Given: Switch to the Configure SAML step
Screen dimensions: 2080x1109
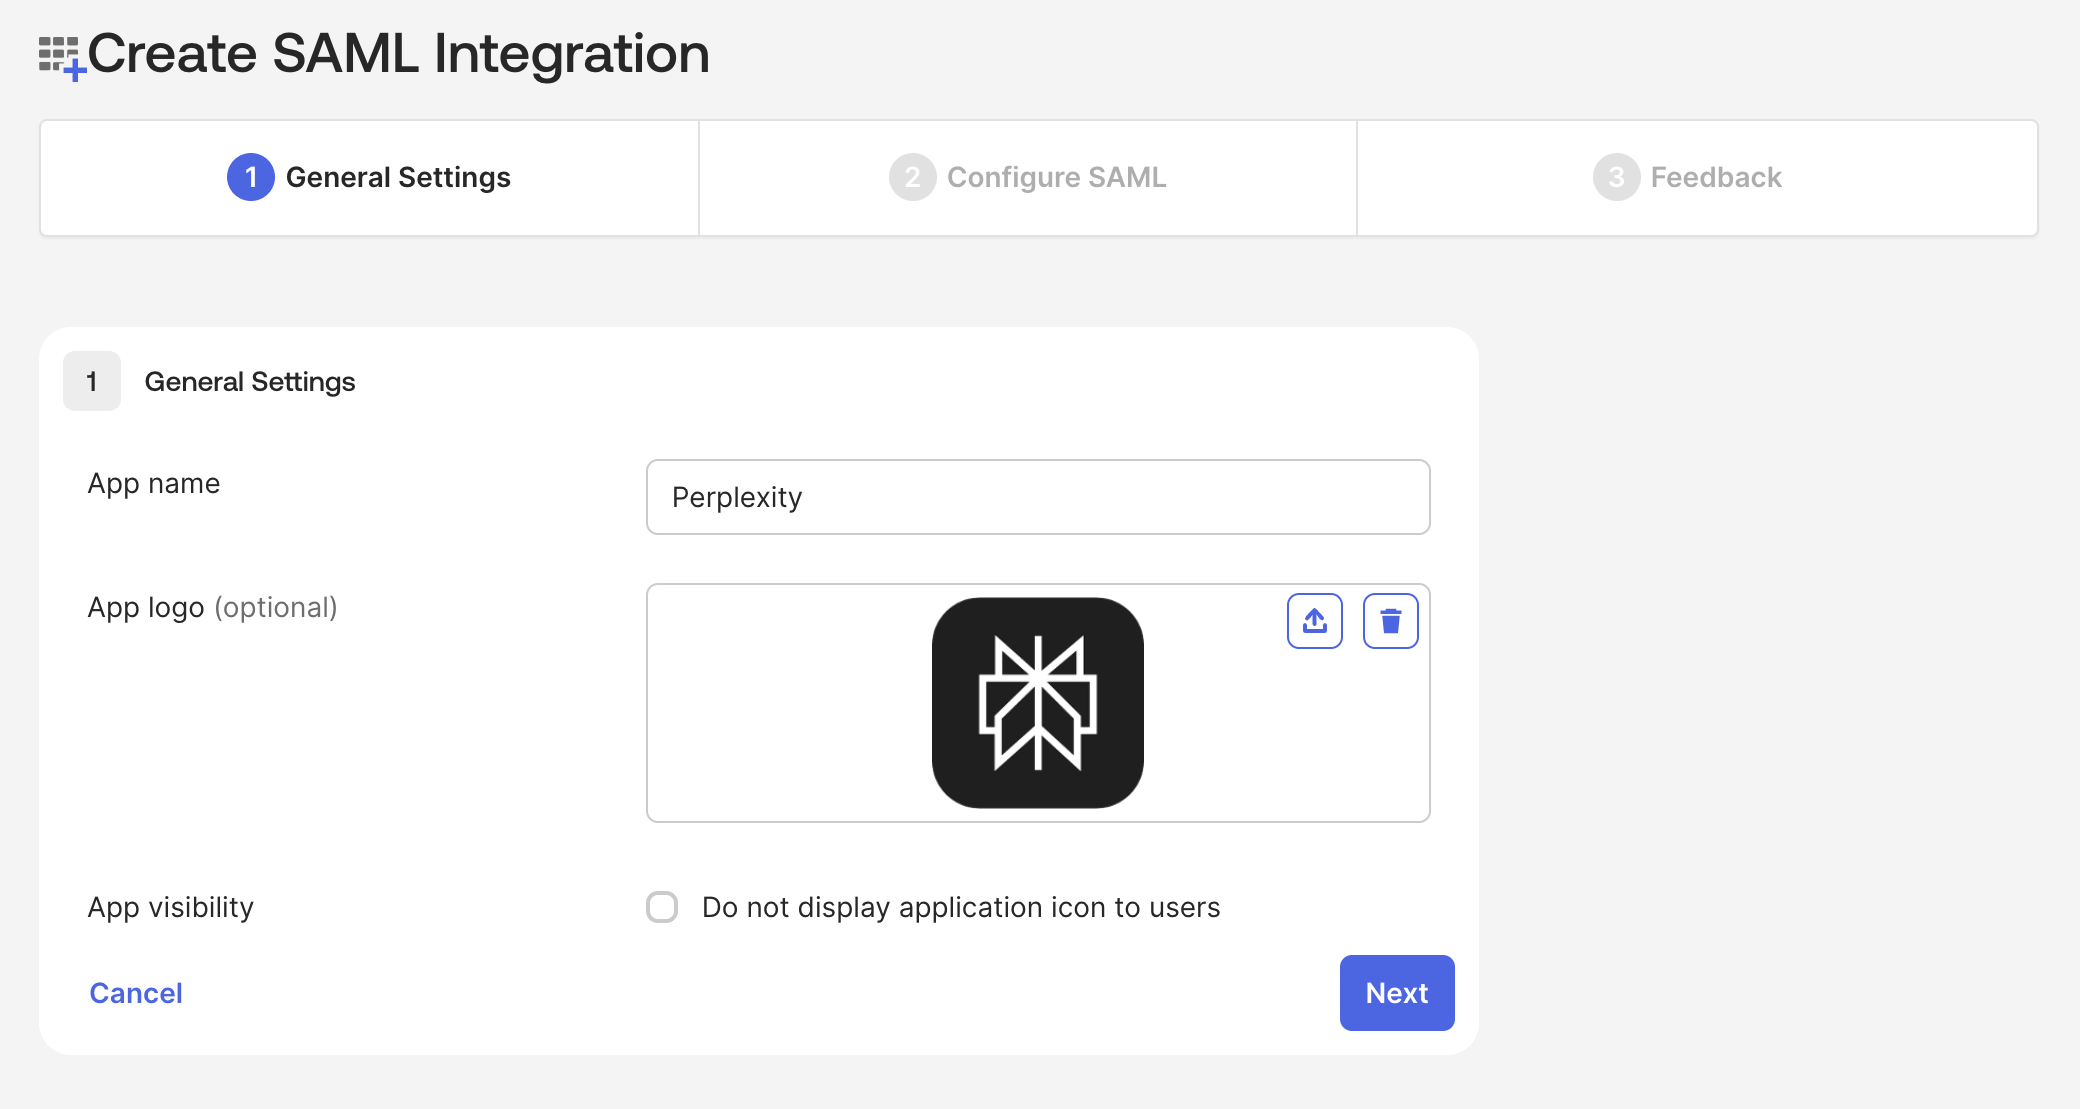Looking at the screenshot, I should coord(1028,178).
